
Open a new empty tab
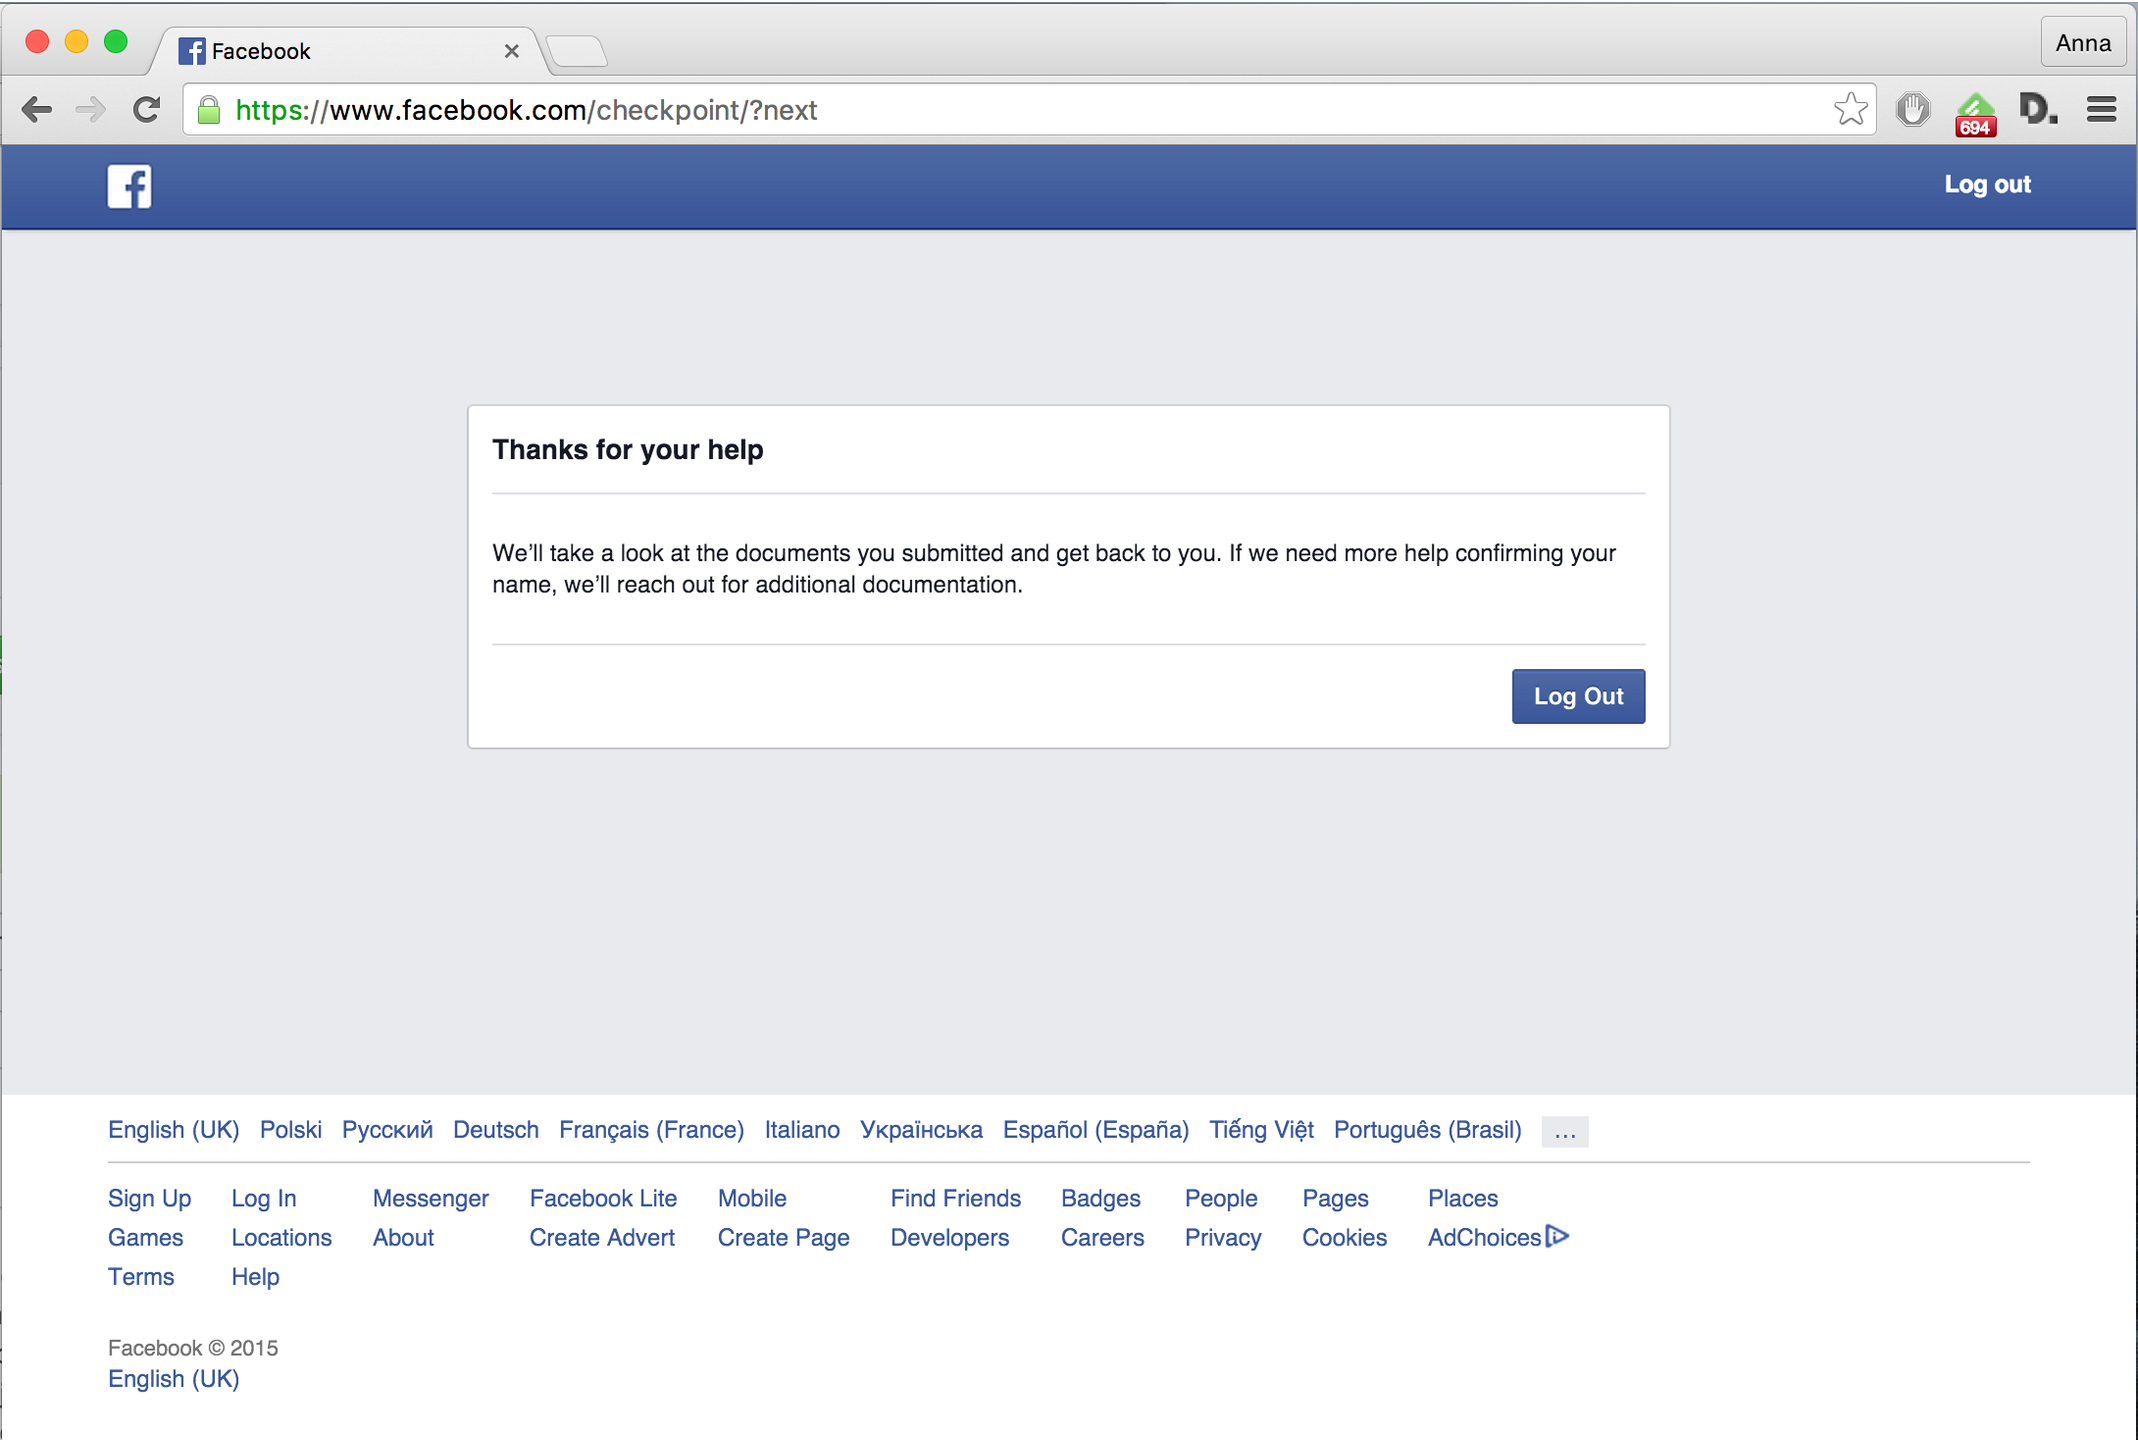pos(577,51)
